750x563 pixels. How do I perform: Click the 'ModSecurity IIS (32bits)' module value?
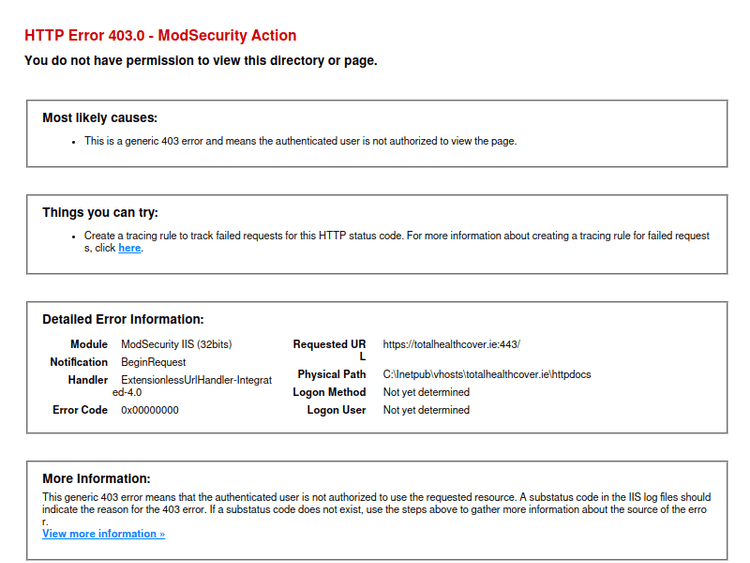tap(176, 344)
